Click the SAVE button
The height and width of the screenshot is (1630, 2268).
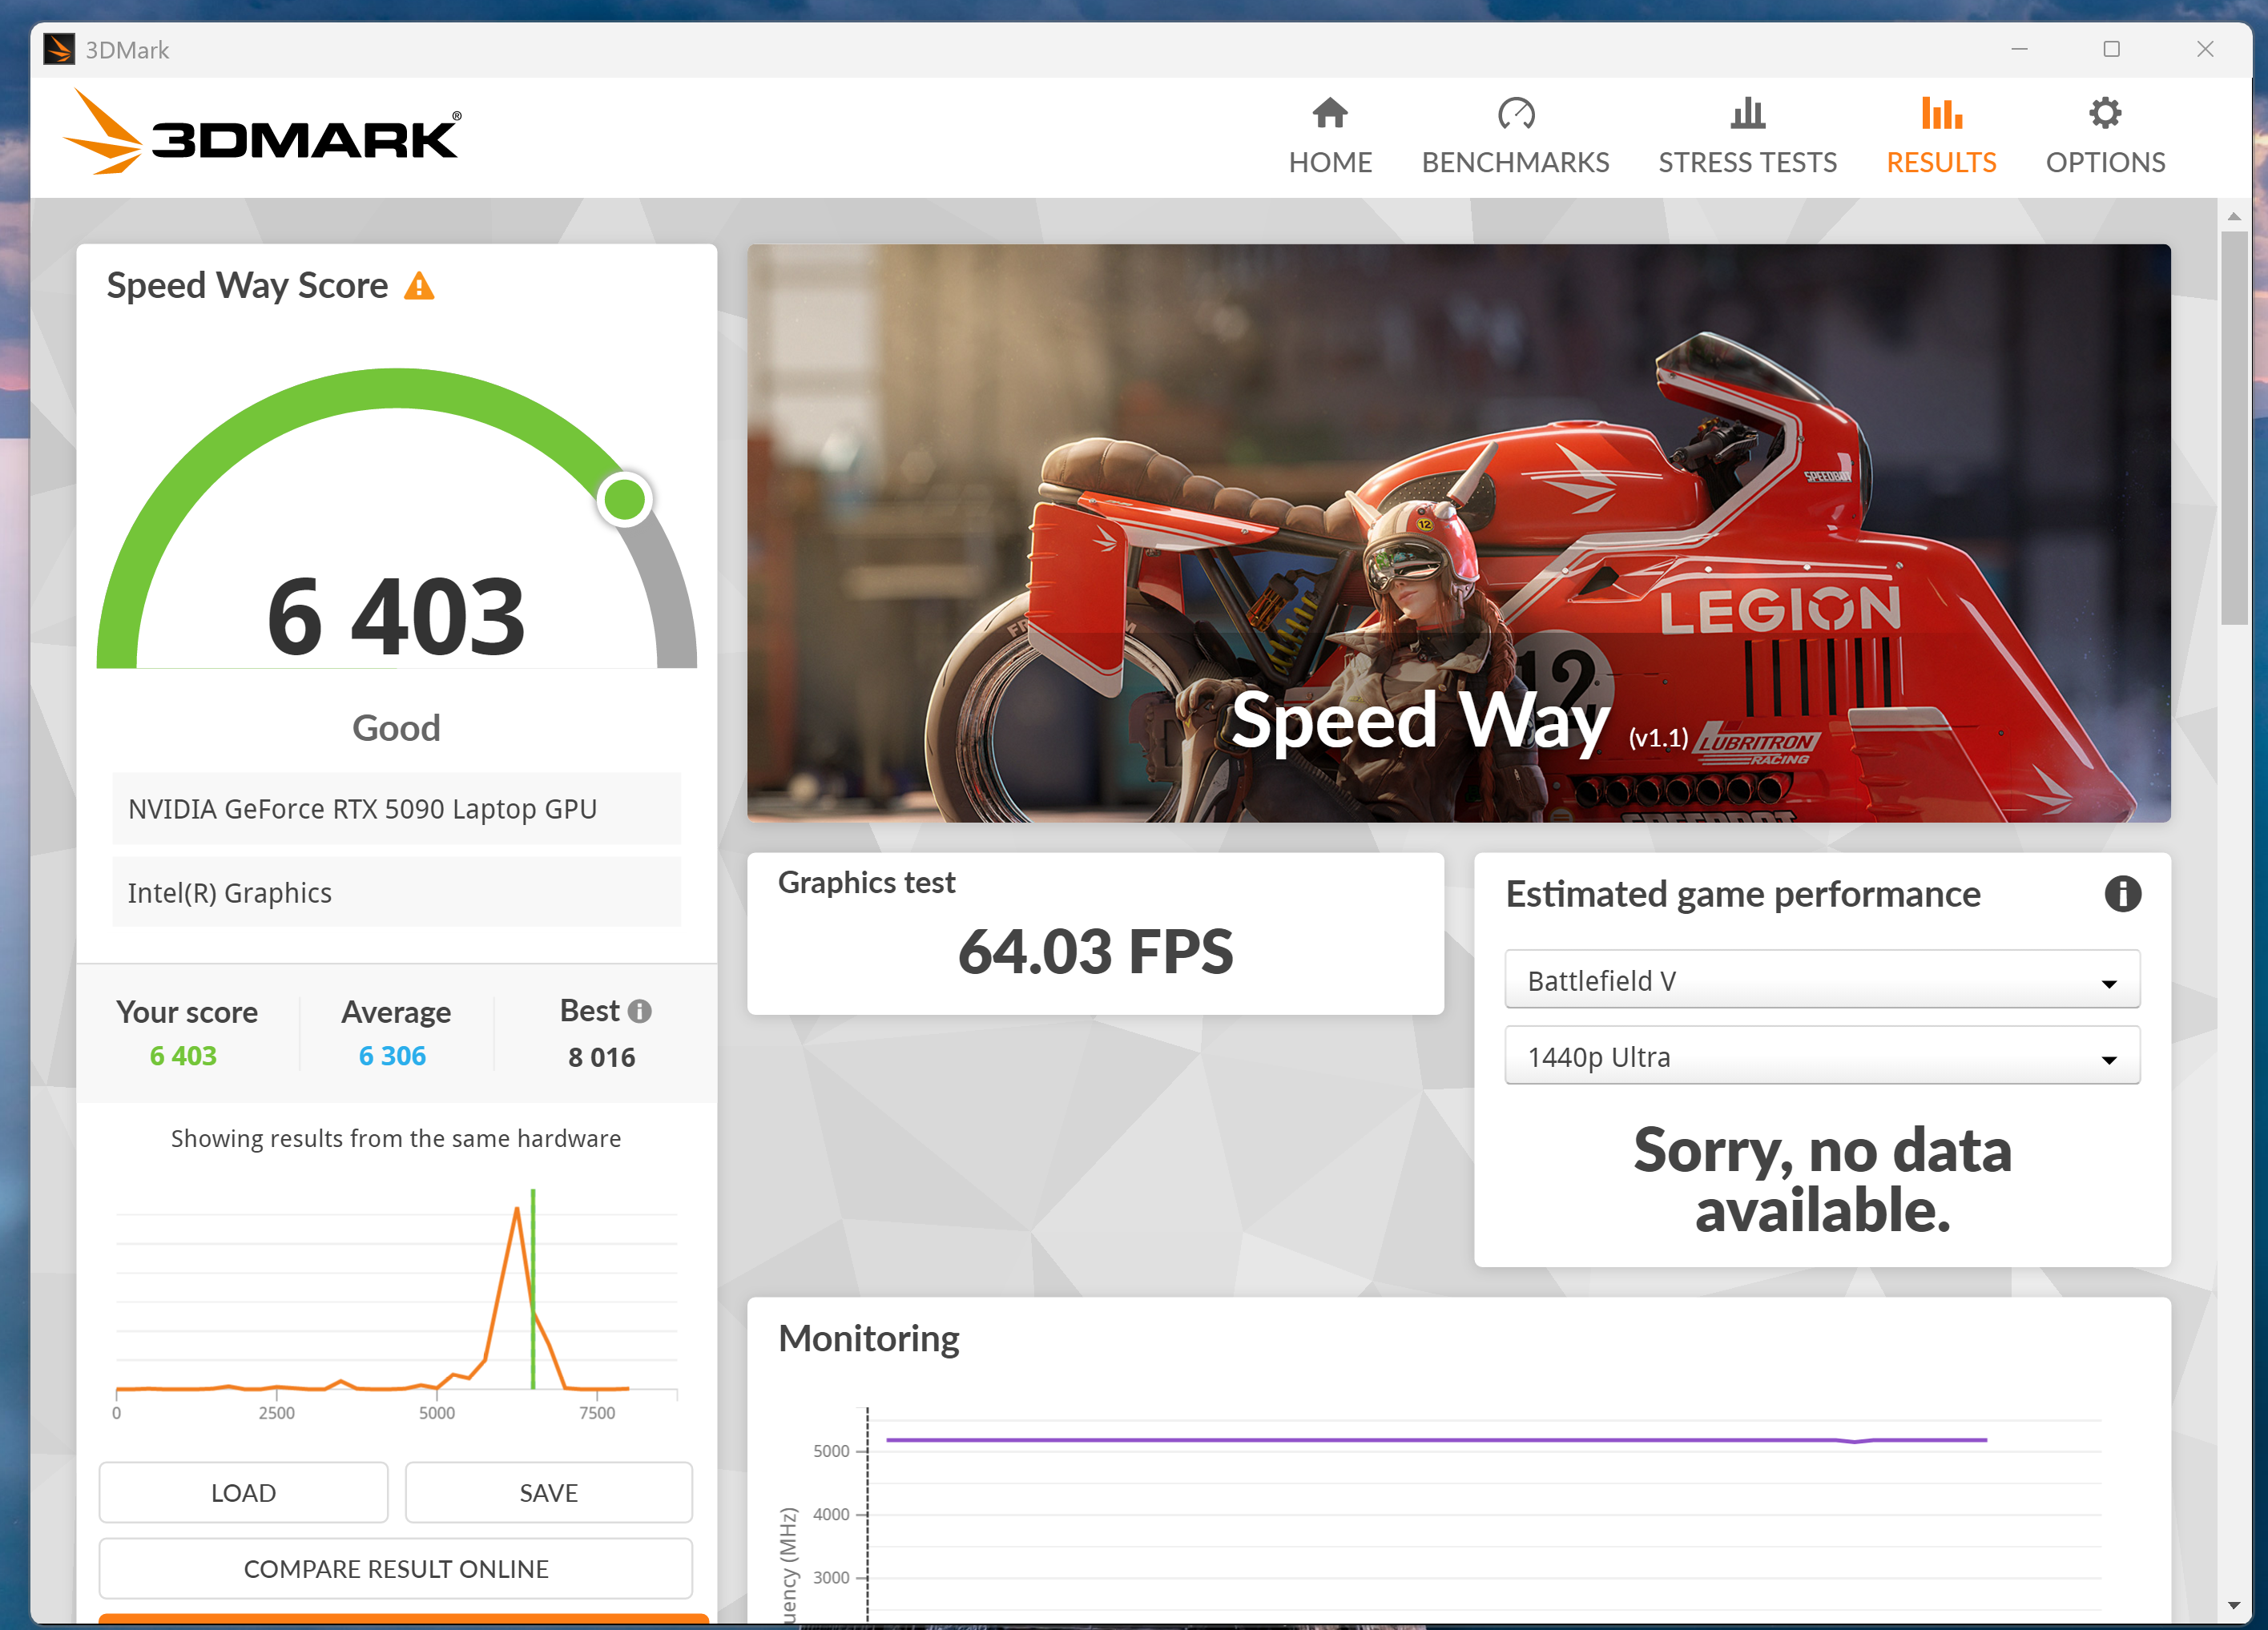tap(548, 1492)
